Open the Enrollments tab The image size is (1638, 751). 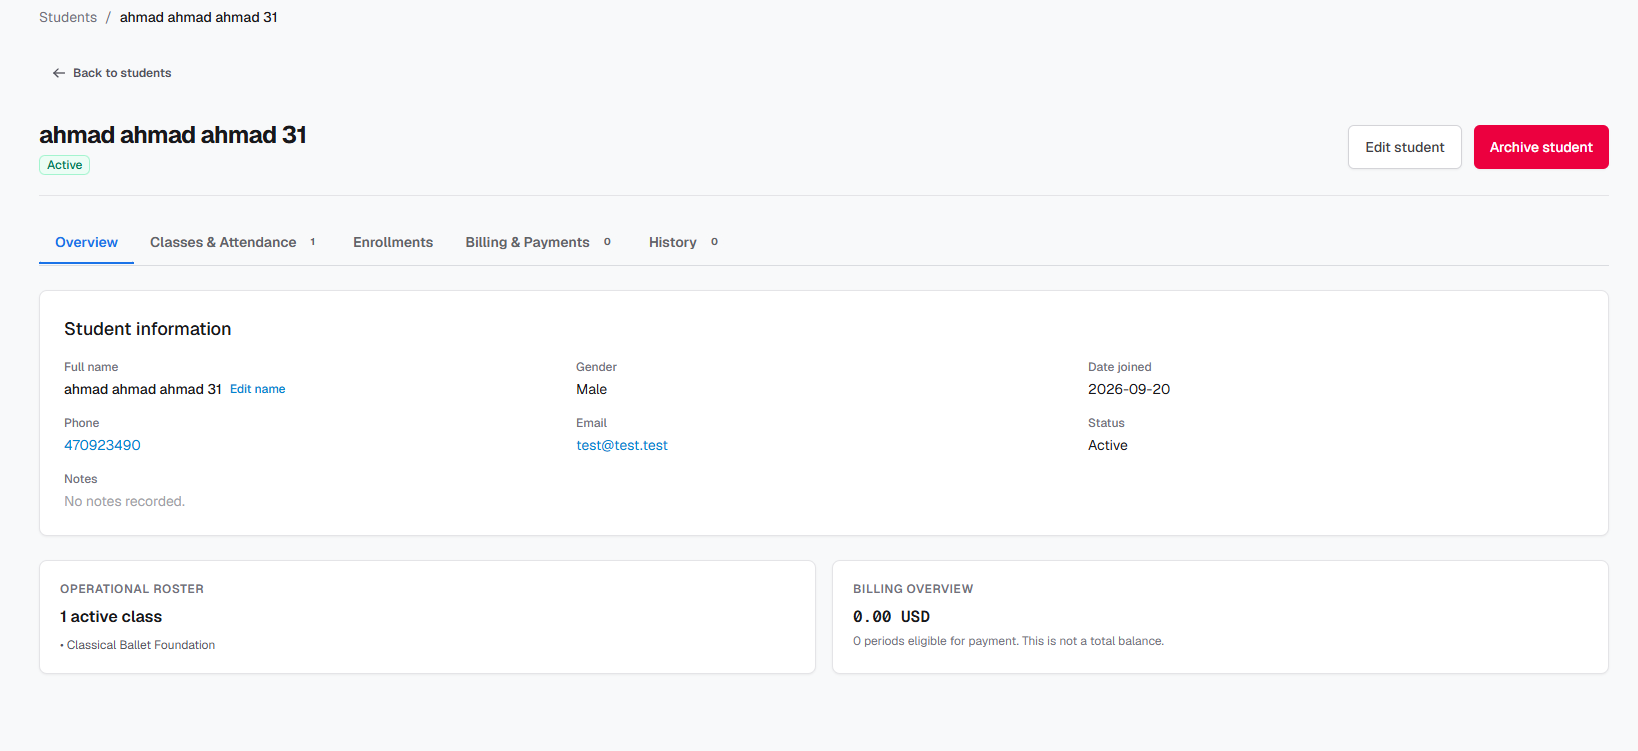(x=393, y=242)
